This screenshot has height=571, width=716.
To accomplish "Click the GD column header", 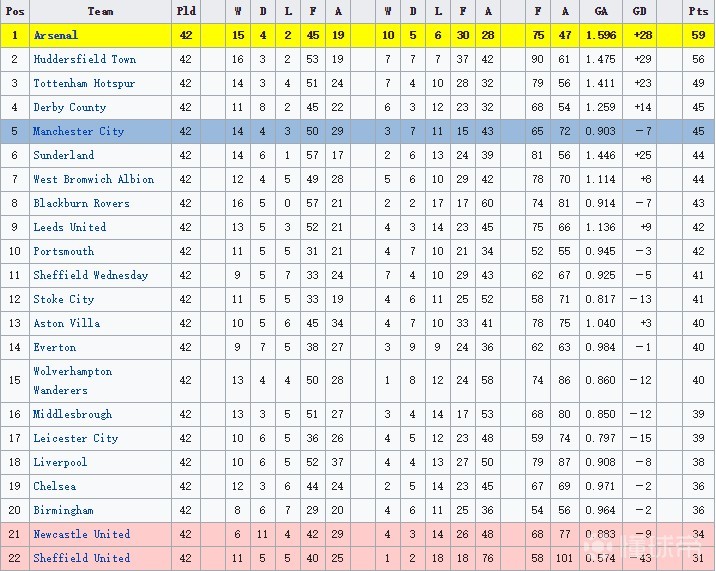I will (640, 12).
